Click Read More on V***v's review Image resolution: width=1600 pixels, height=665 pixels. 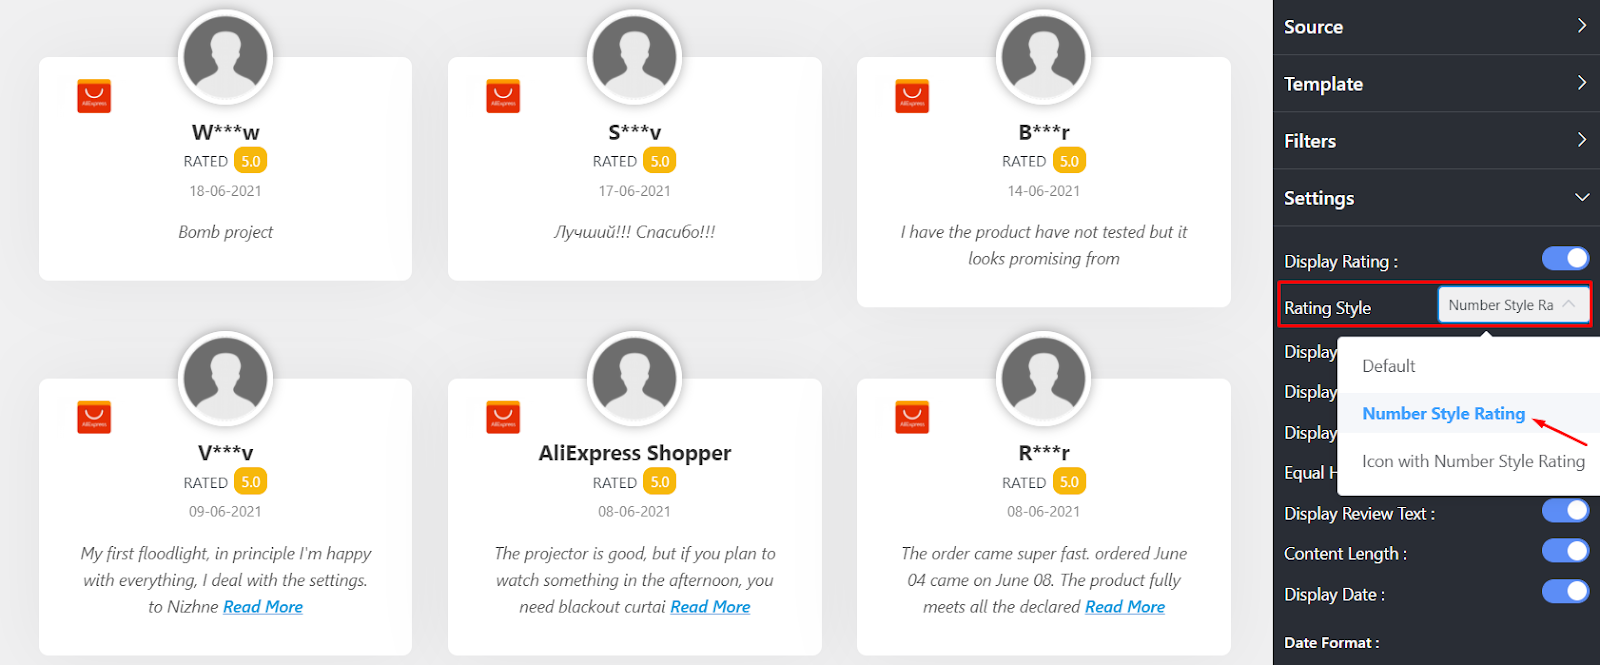[x=263, y=607]
